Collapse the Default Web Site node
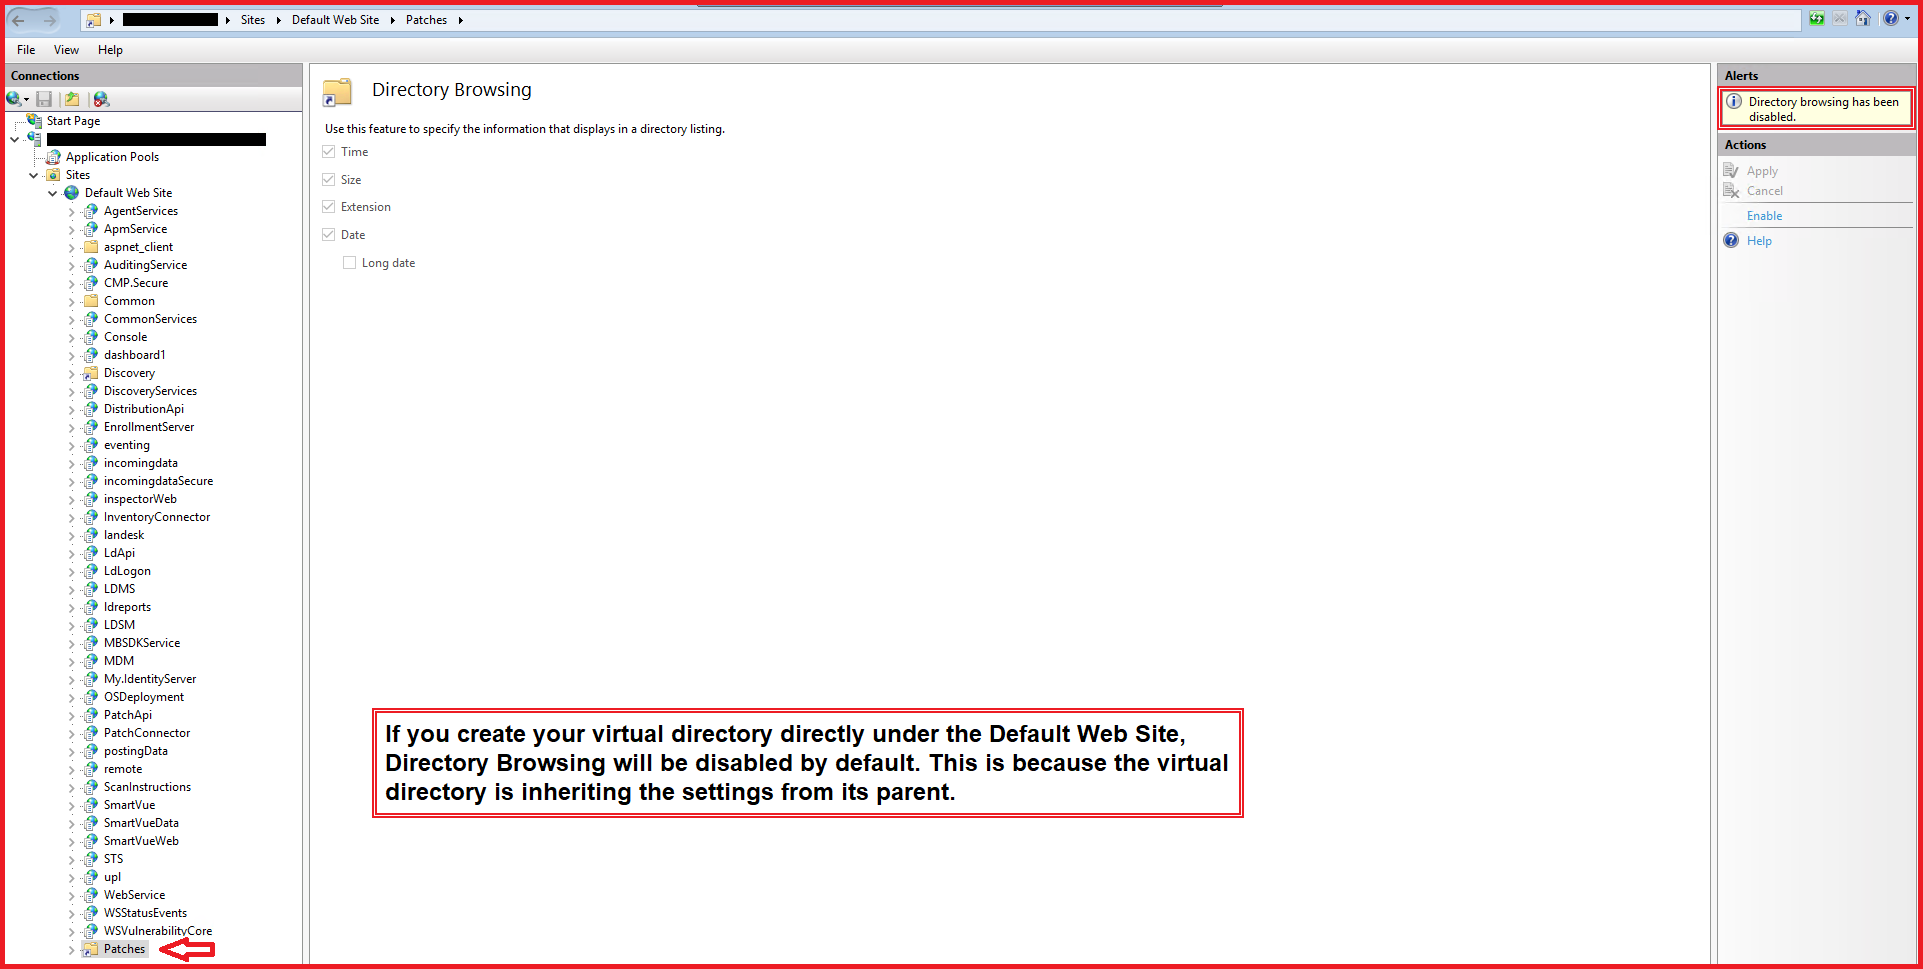 53,193
